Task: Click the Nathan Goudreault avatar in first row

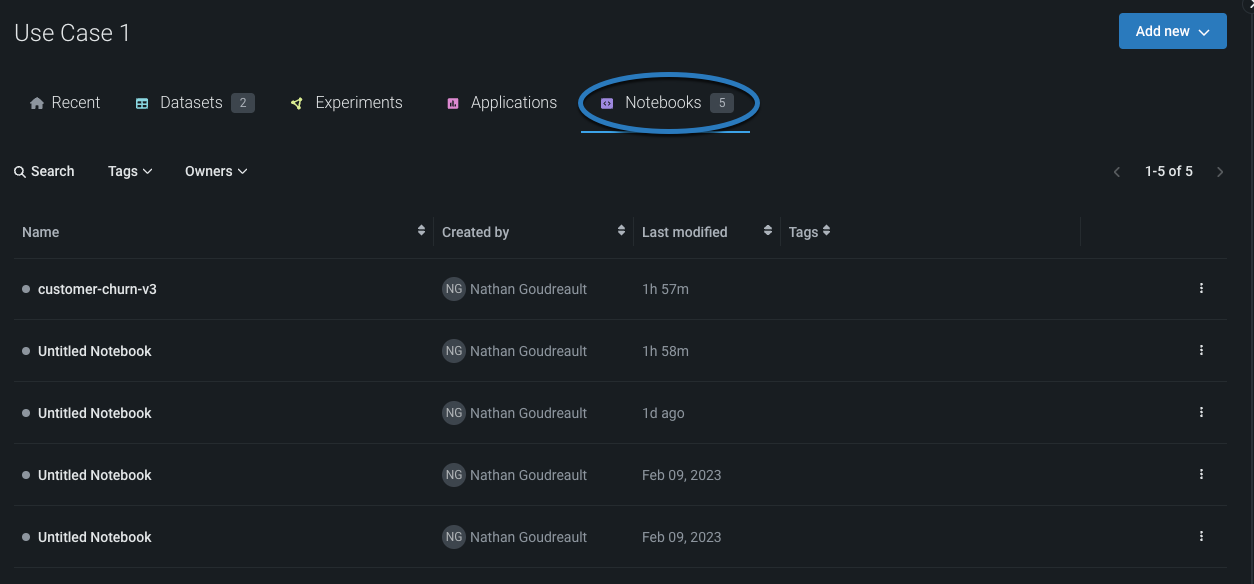Action: click(454, 289)
